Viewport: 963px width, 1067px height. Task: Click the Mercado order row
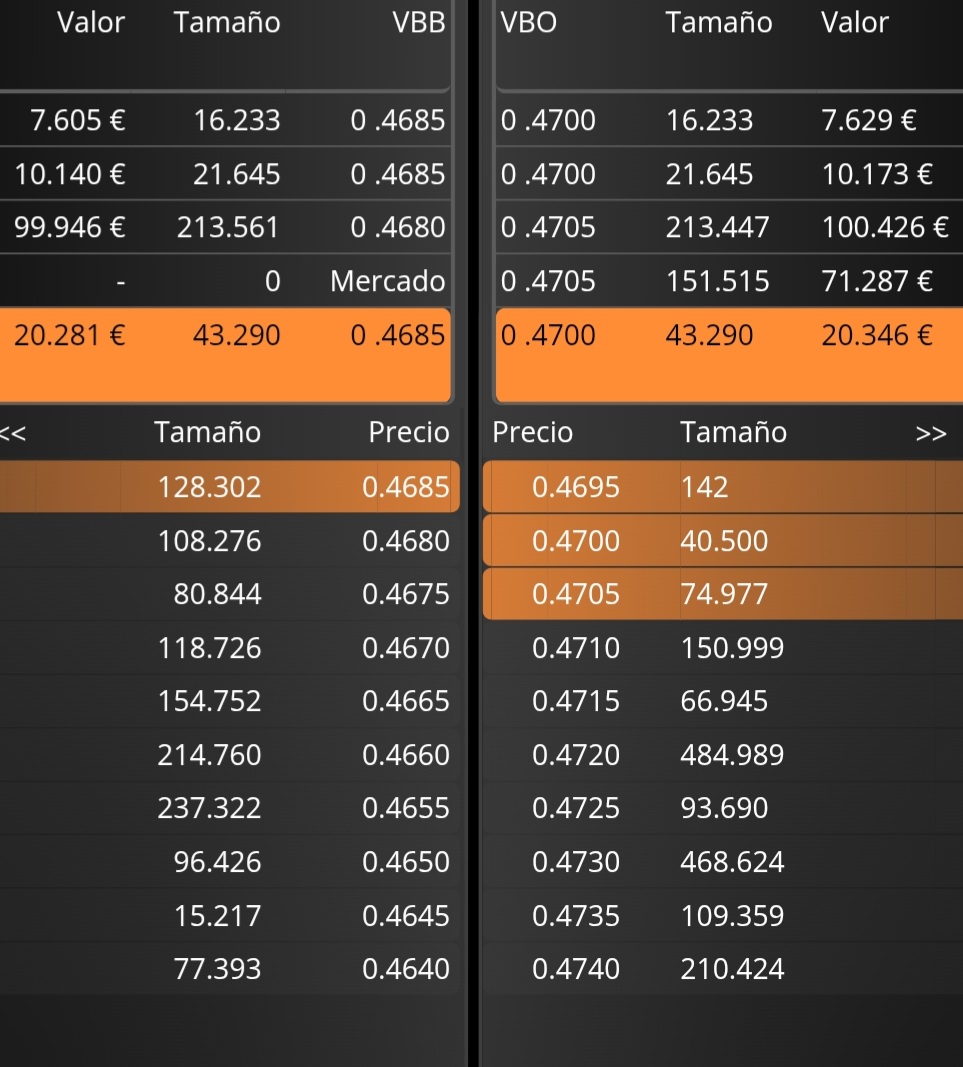225,281
